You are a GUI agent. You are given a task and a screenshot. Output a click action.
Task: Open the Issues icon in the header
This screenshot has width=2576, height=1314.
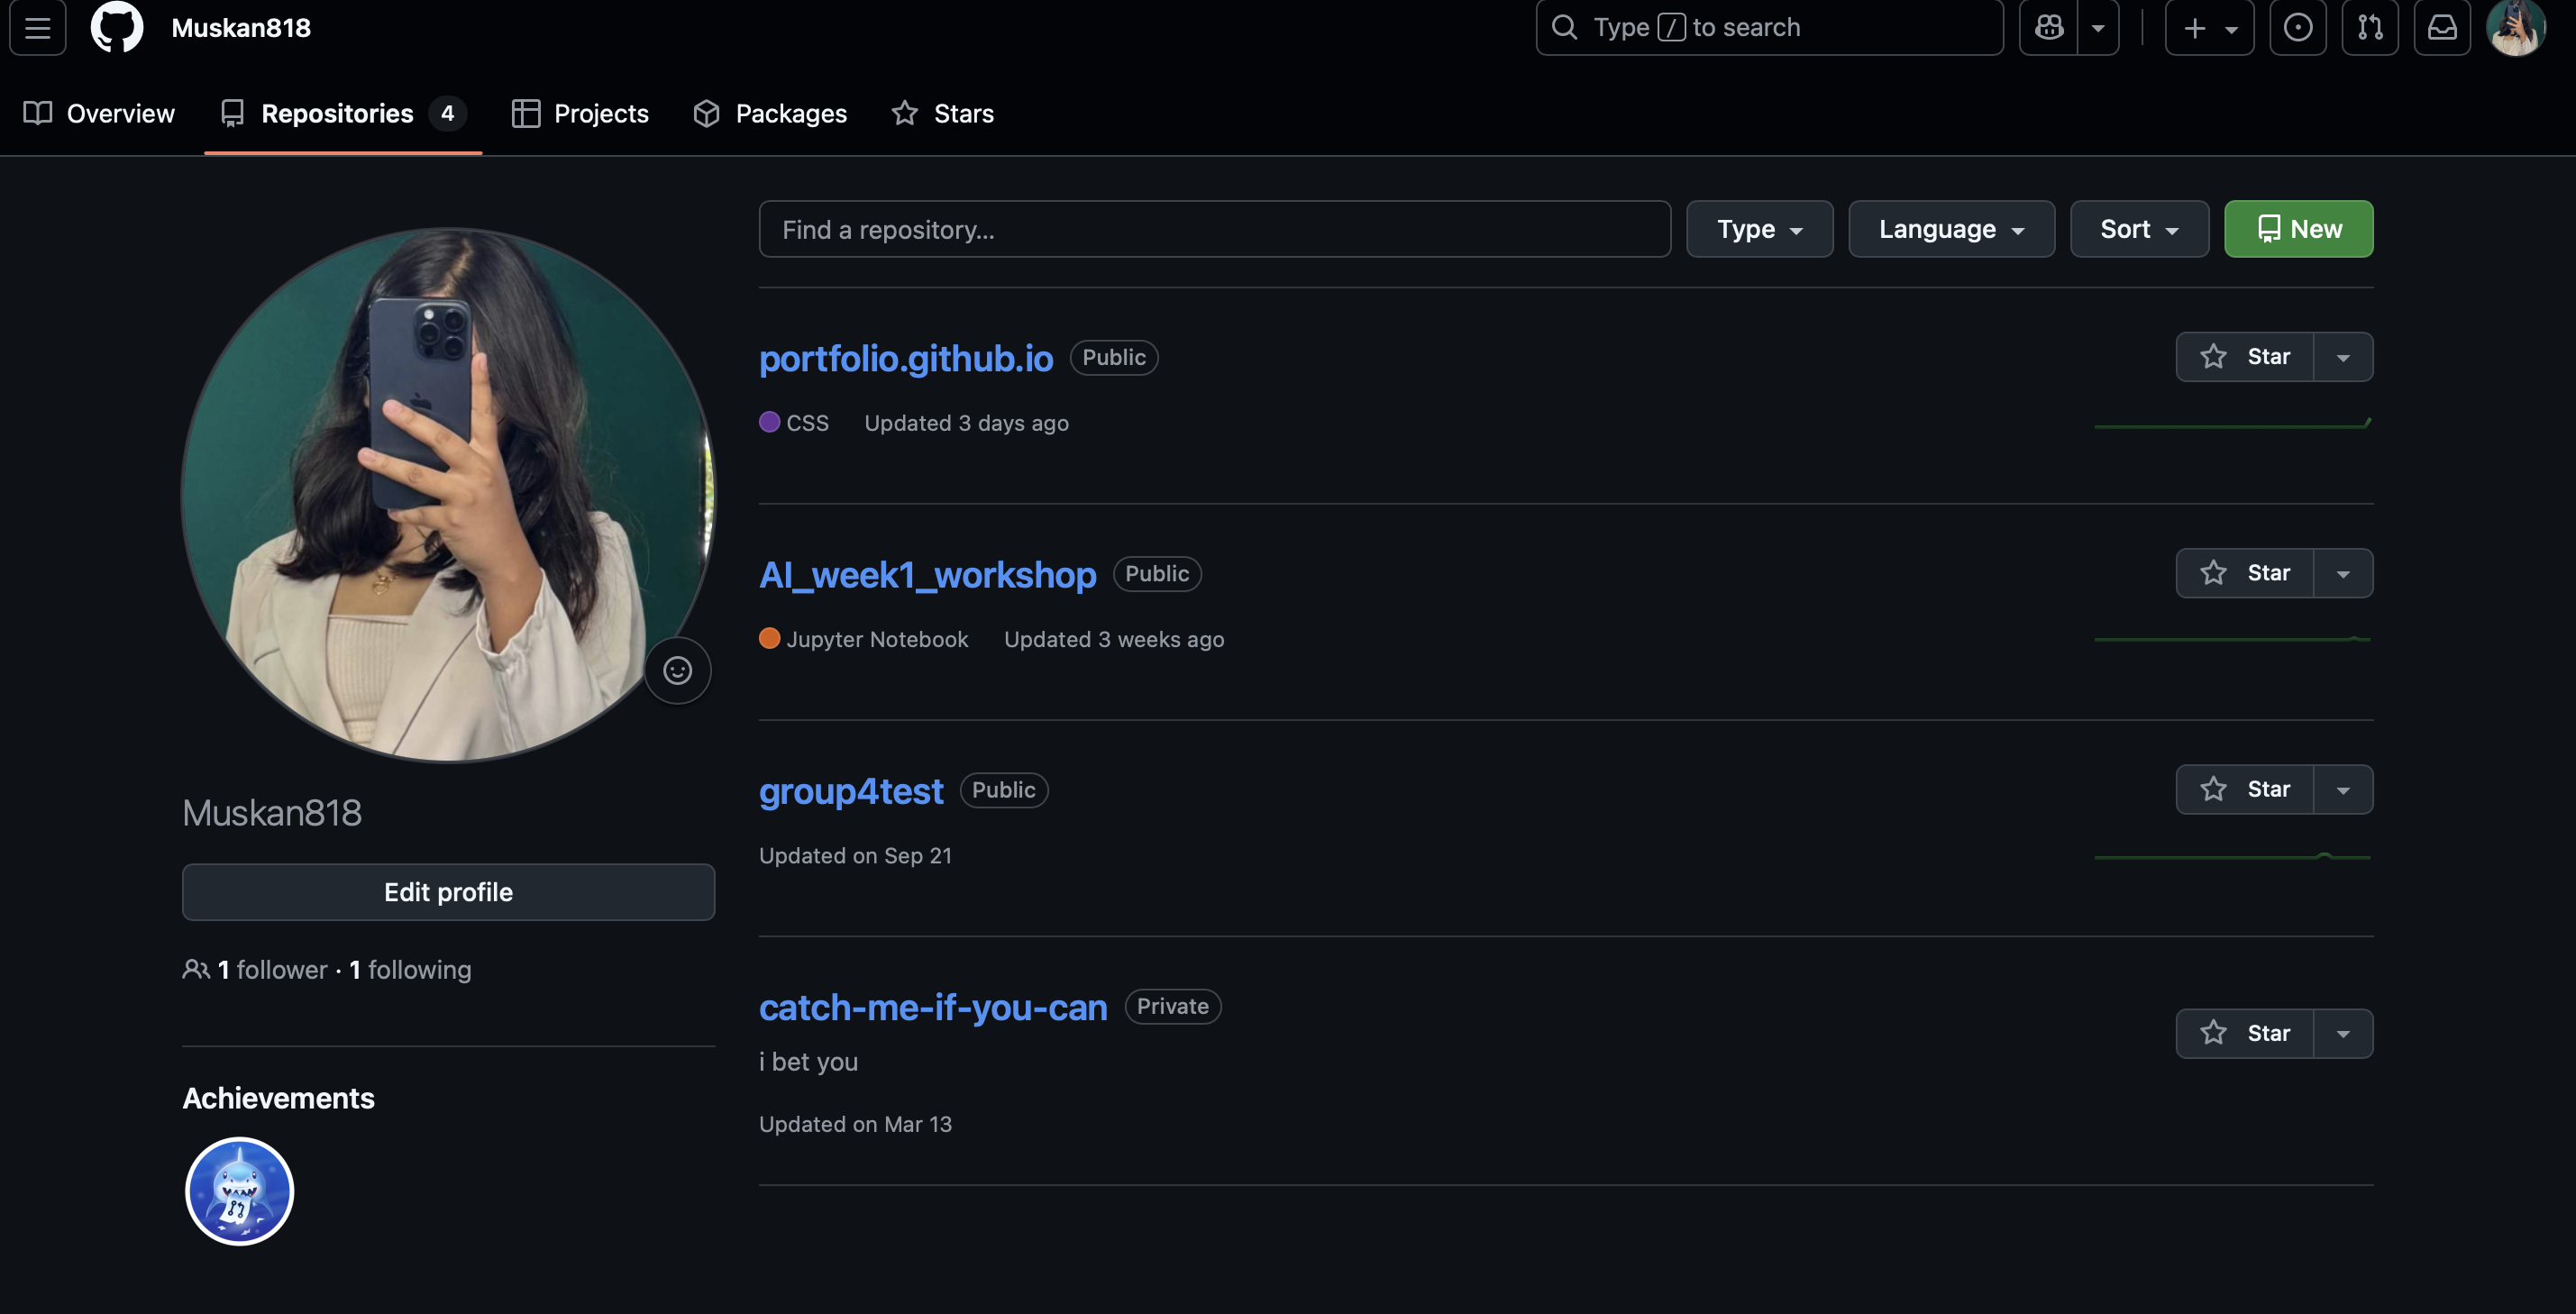(2297, 28)
